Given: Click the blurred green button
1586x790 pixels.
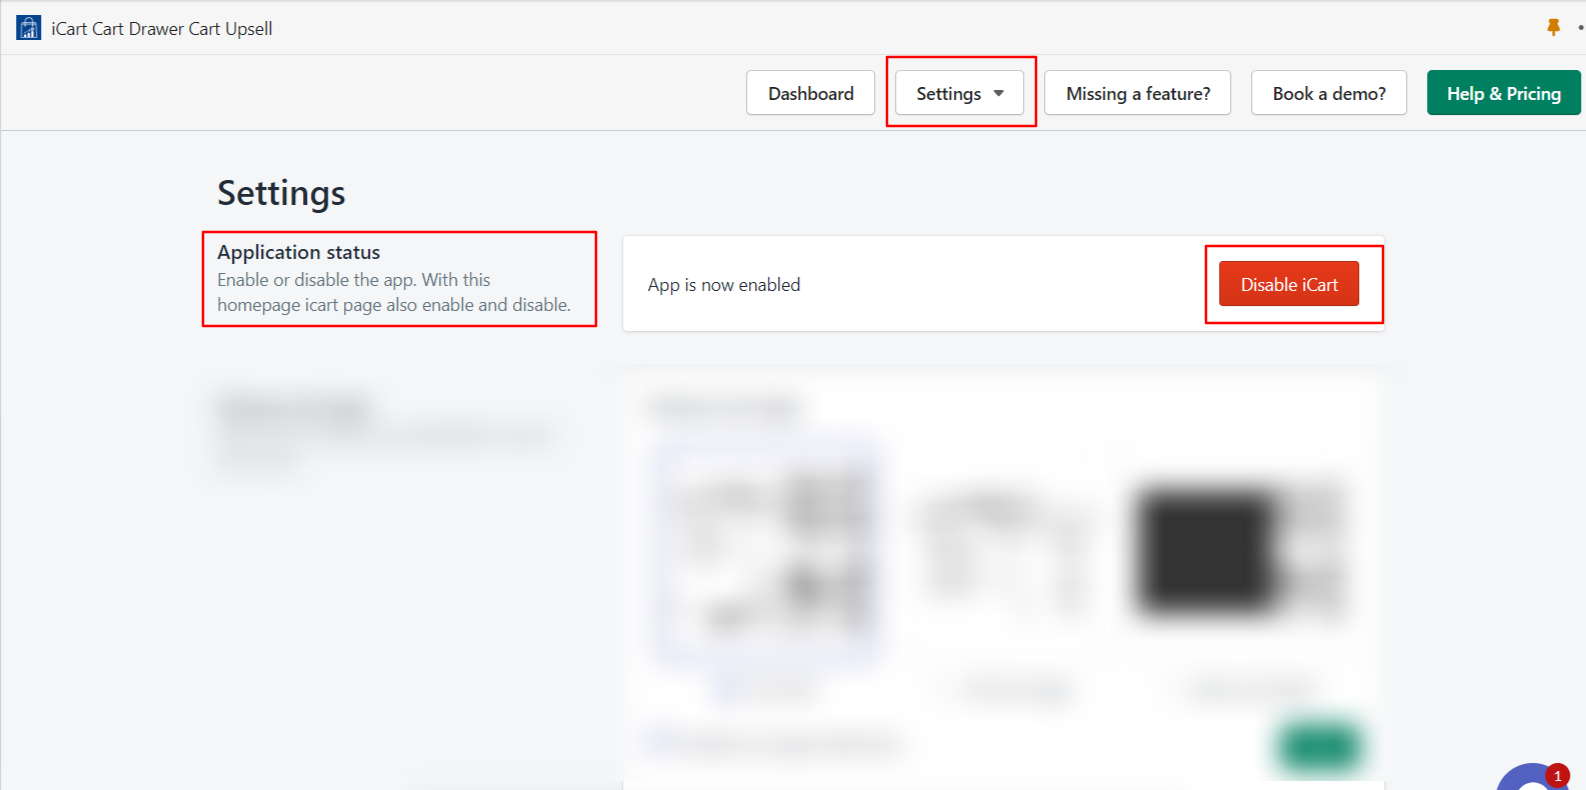Looking at the screenshot, I should coord(1320,746).
